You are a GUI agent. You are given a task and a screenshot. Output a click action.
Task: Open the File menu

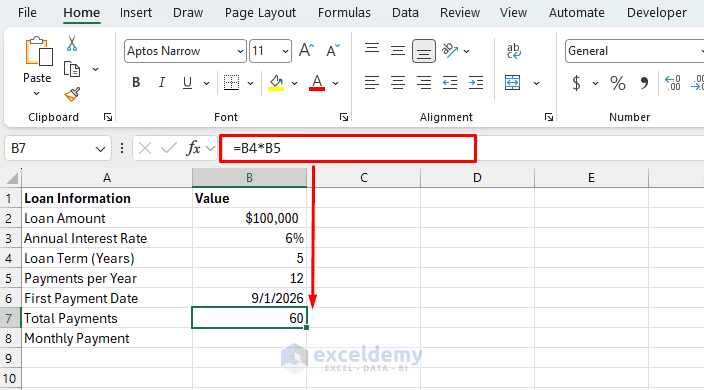click(27, 13)
